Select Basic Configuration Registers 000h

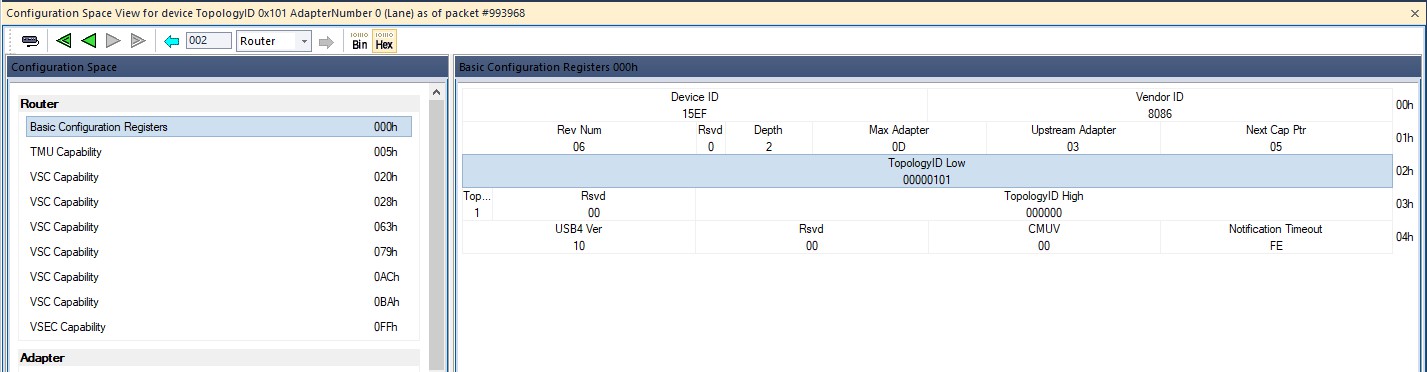(x=219, y=127)
